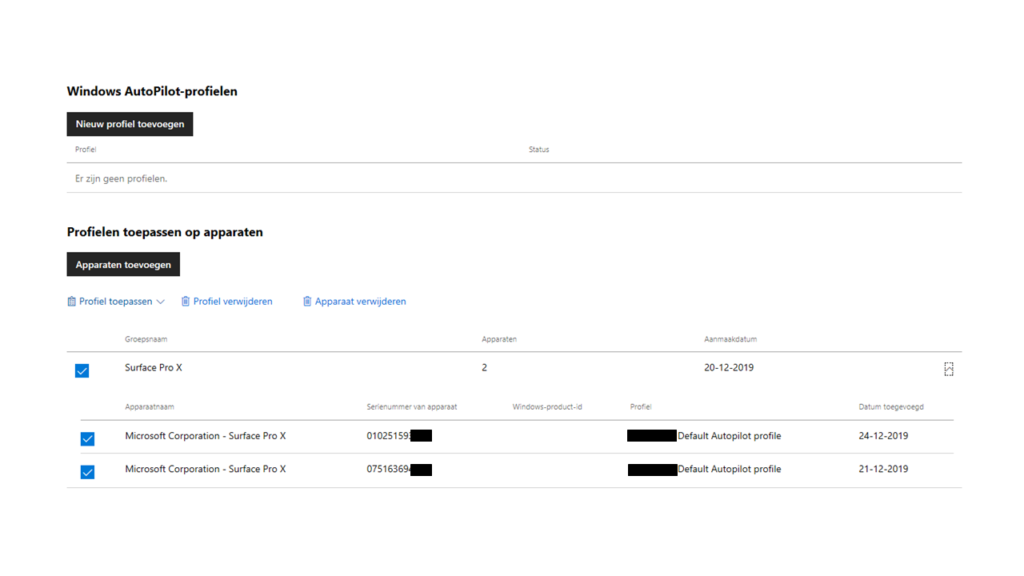Viewport: 1024px width, 576px height.
Task: Click the Groepsnaam column header
Action: [146, 340]
